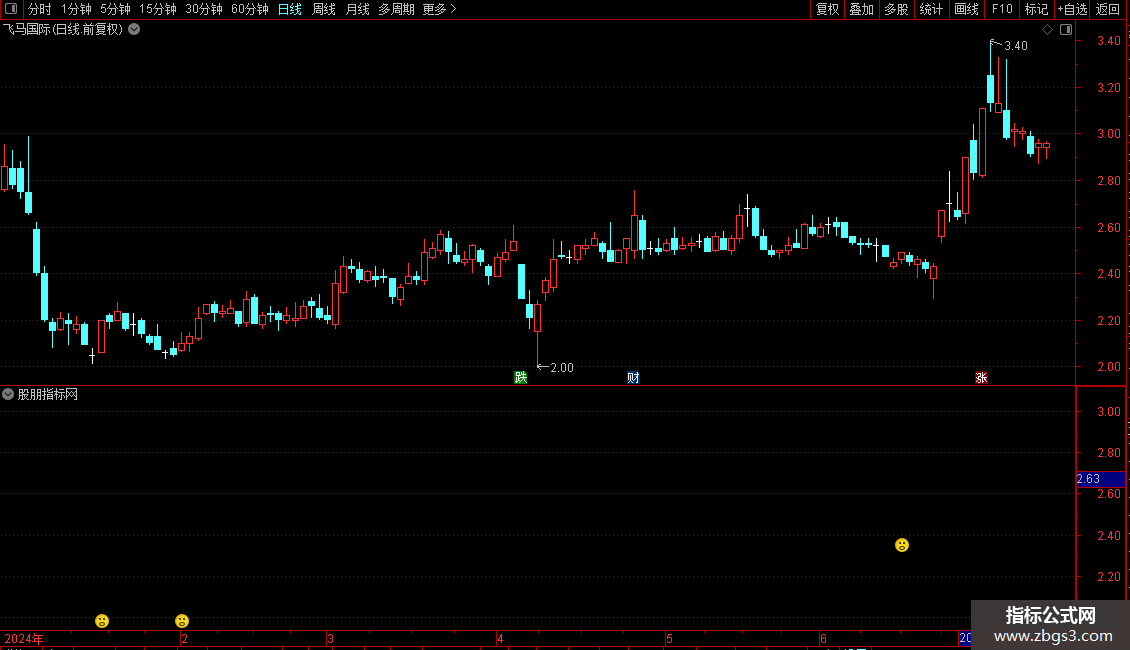Viewport: 1130px width, 650px height.
Task: Click the panel layout icon at top-left
Action: (x=11, y=9)
